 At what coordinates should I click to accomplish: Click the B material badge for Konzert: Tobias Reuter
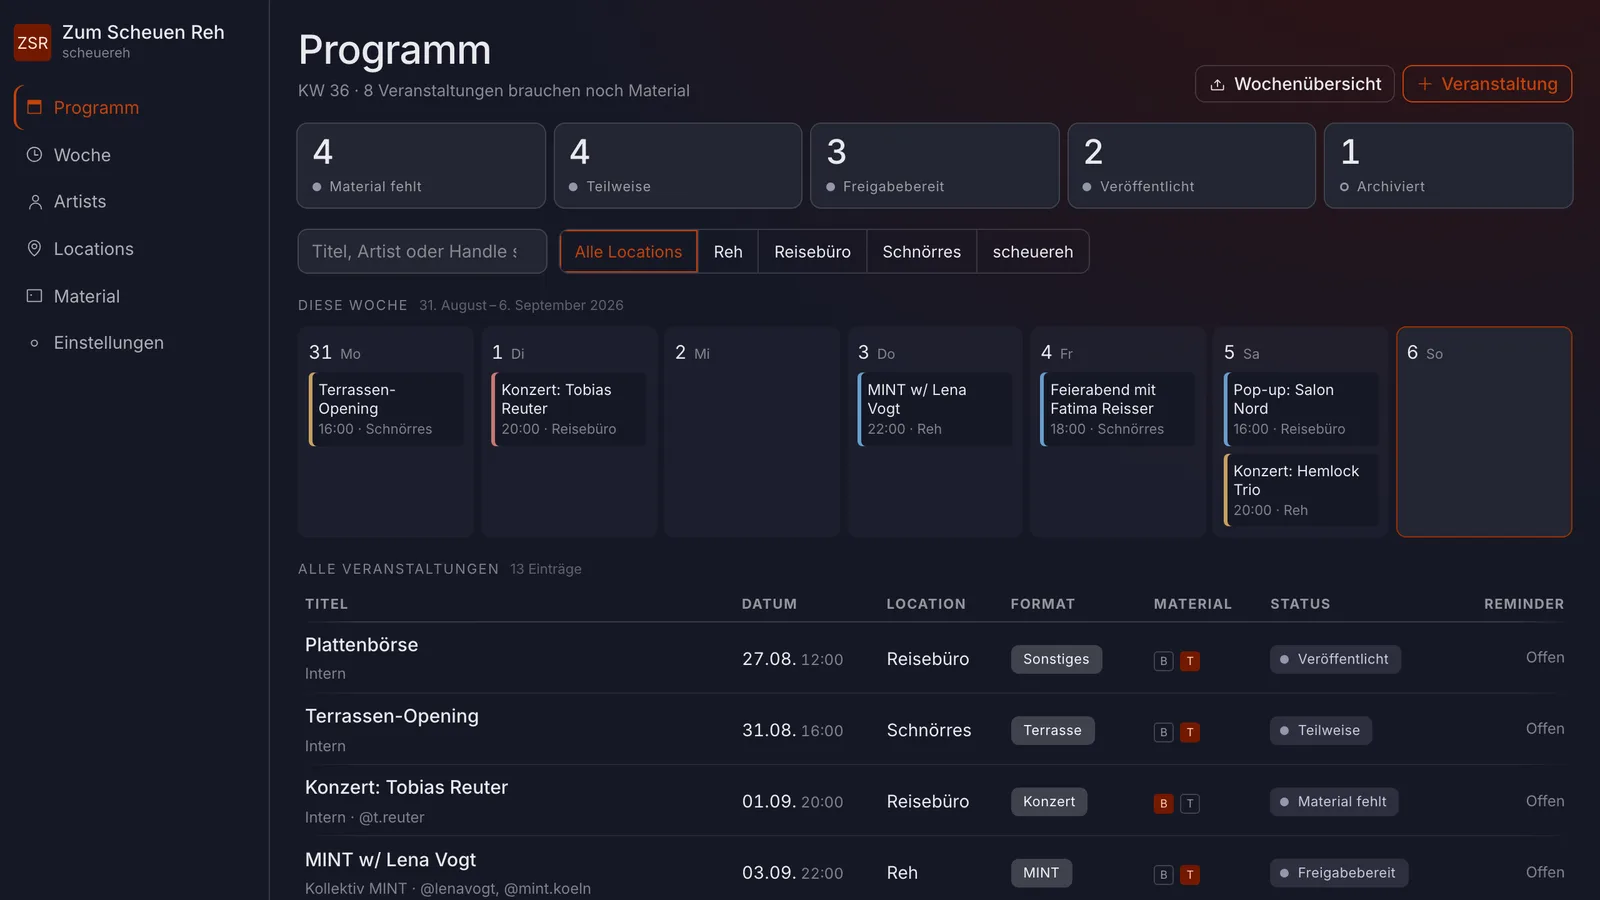(x=1163, y=803)
